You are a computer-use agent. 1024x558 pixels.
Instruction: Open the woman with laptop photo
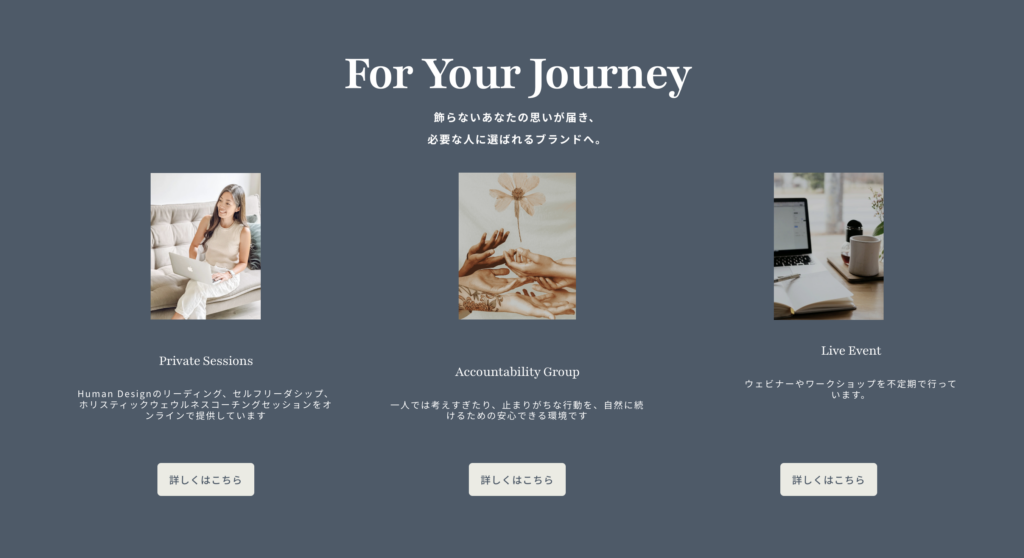click(206, 246)
